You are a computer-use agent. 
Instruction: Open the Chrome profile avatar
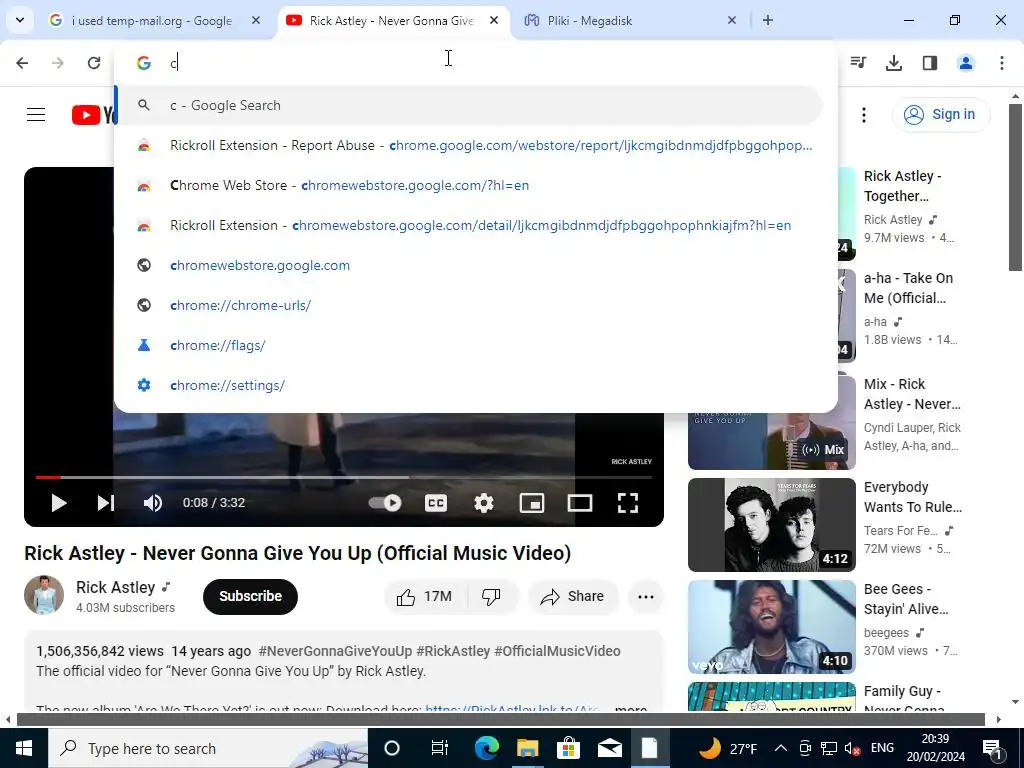tap(965, 63)
